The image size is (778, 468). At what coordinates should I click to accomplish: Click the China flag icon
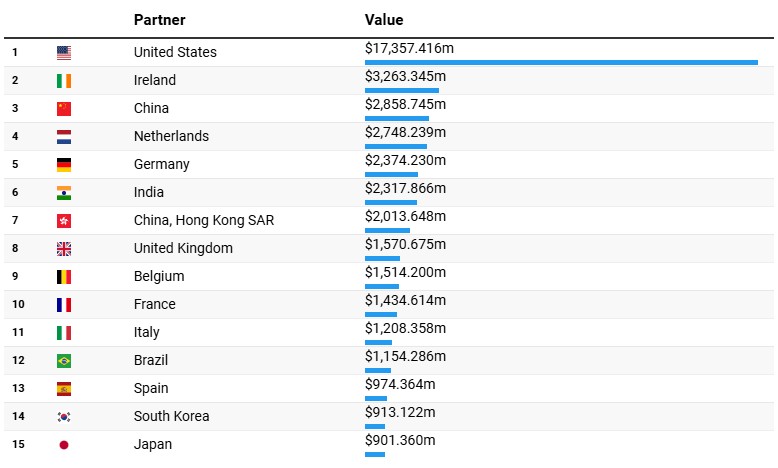(x=64, y=109)
